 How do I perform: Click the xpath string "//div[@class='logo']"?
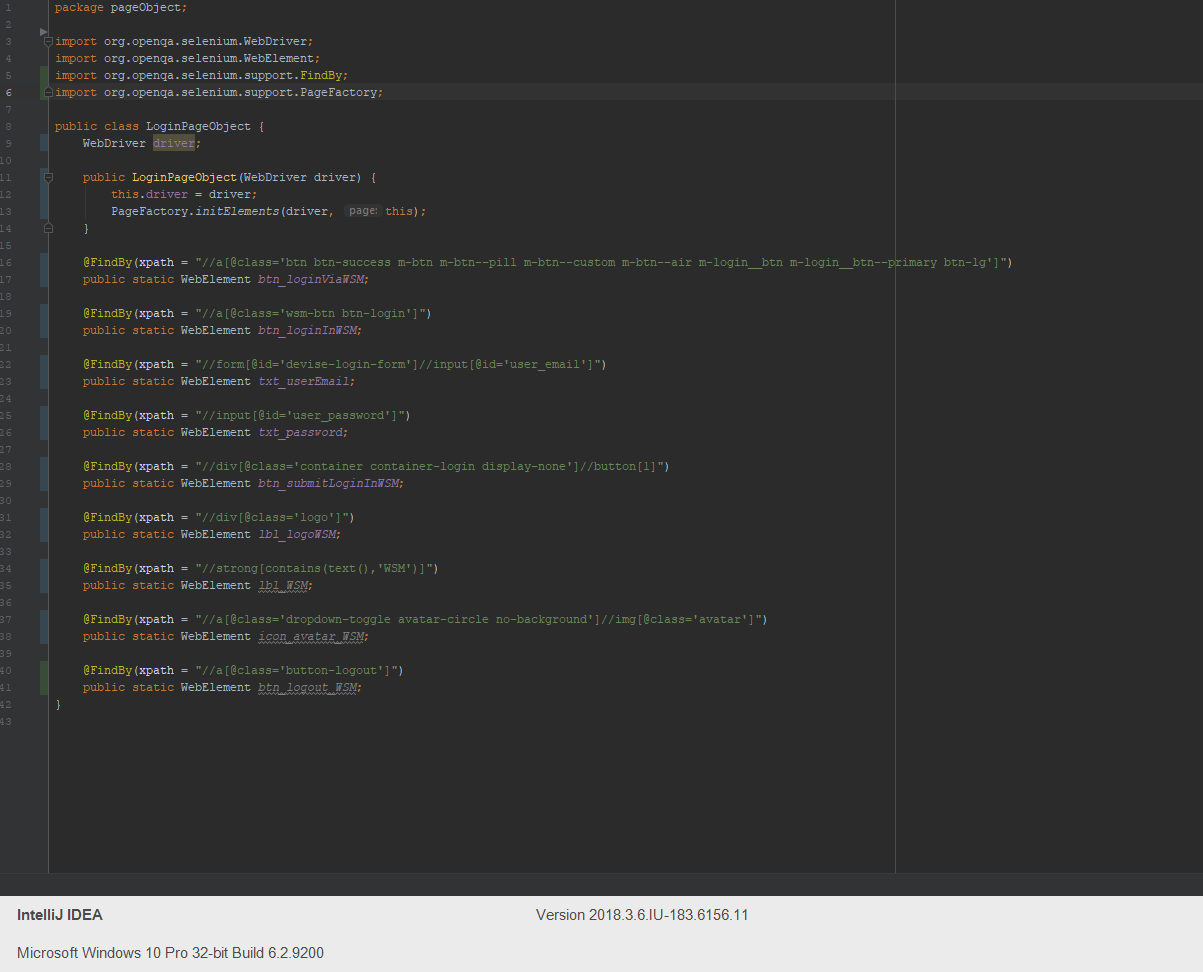point(272,517)
